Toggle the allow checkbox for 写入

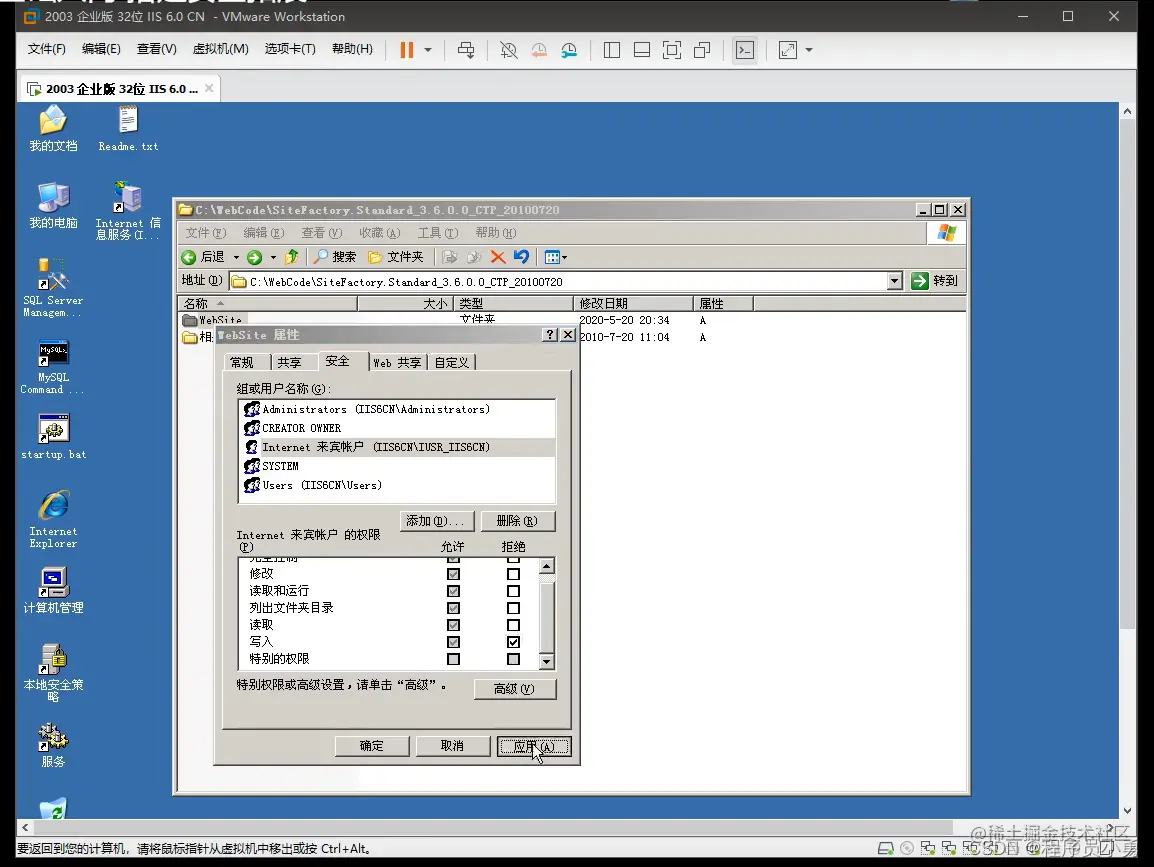click(453, 642)
